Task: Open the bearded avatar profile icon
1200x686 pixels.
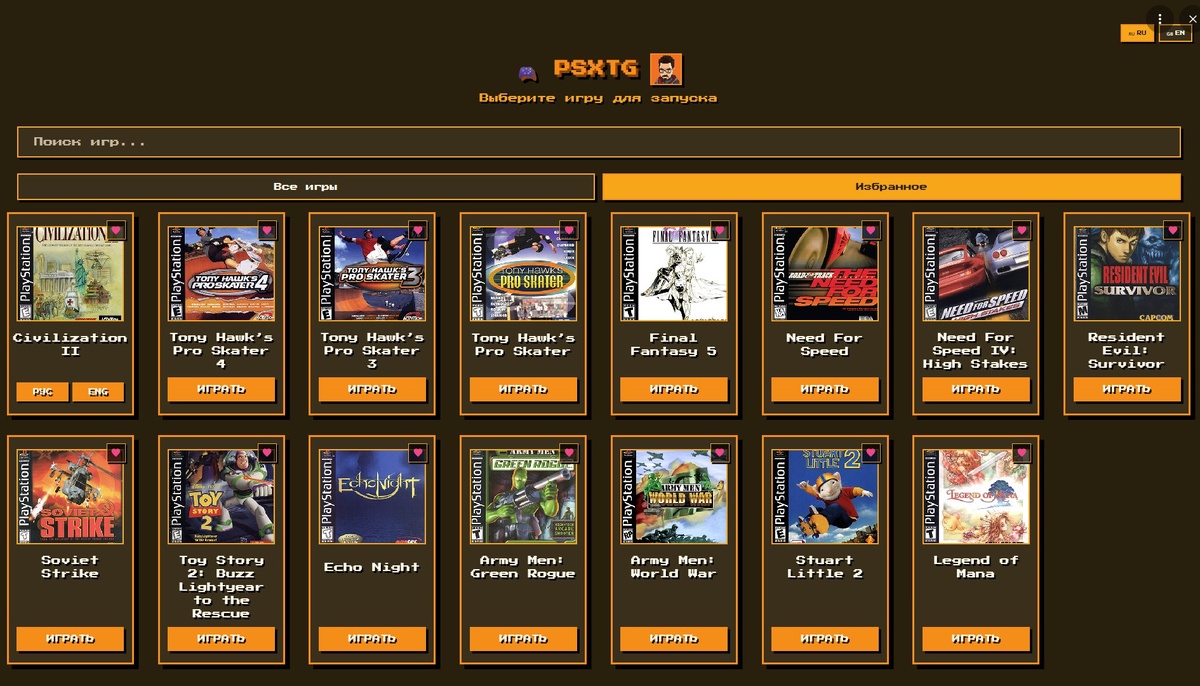Action: tap(666, 69)
